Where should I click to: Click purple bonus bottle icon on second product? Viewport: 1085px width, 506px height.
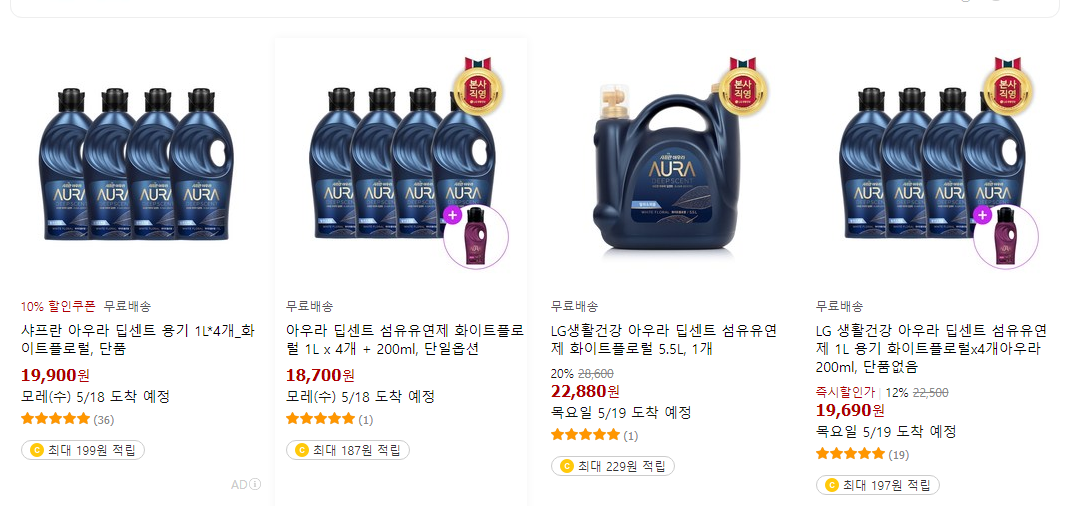(x=476, y=237)
